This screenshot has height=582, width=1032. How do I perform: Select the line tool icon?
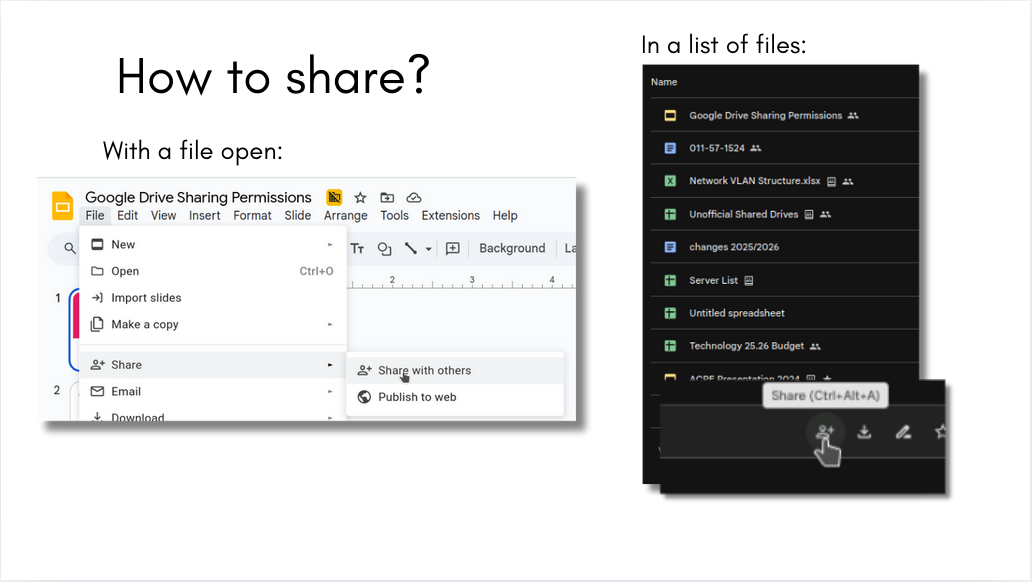(x=411, y=248)
